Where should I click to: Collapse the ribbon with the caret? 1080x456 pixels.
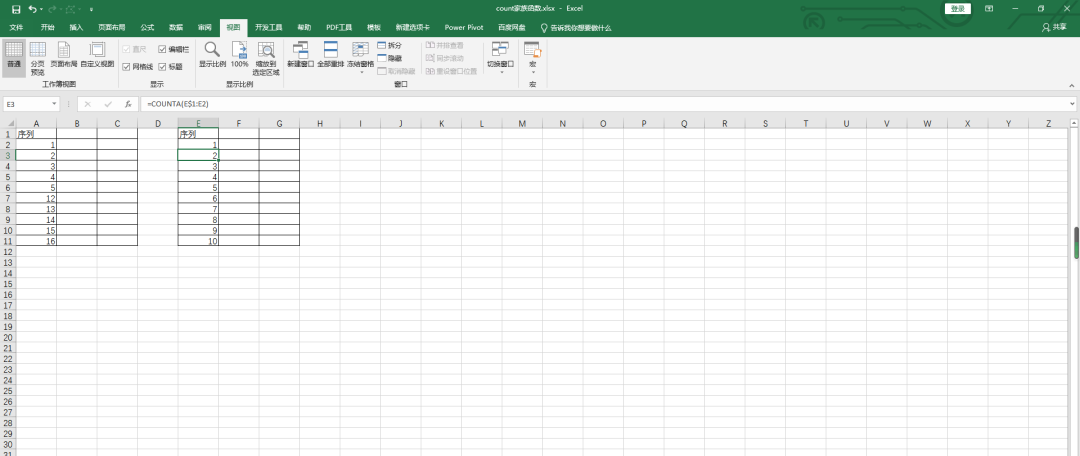[x=1071, y=84]
